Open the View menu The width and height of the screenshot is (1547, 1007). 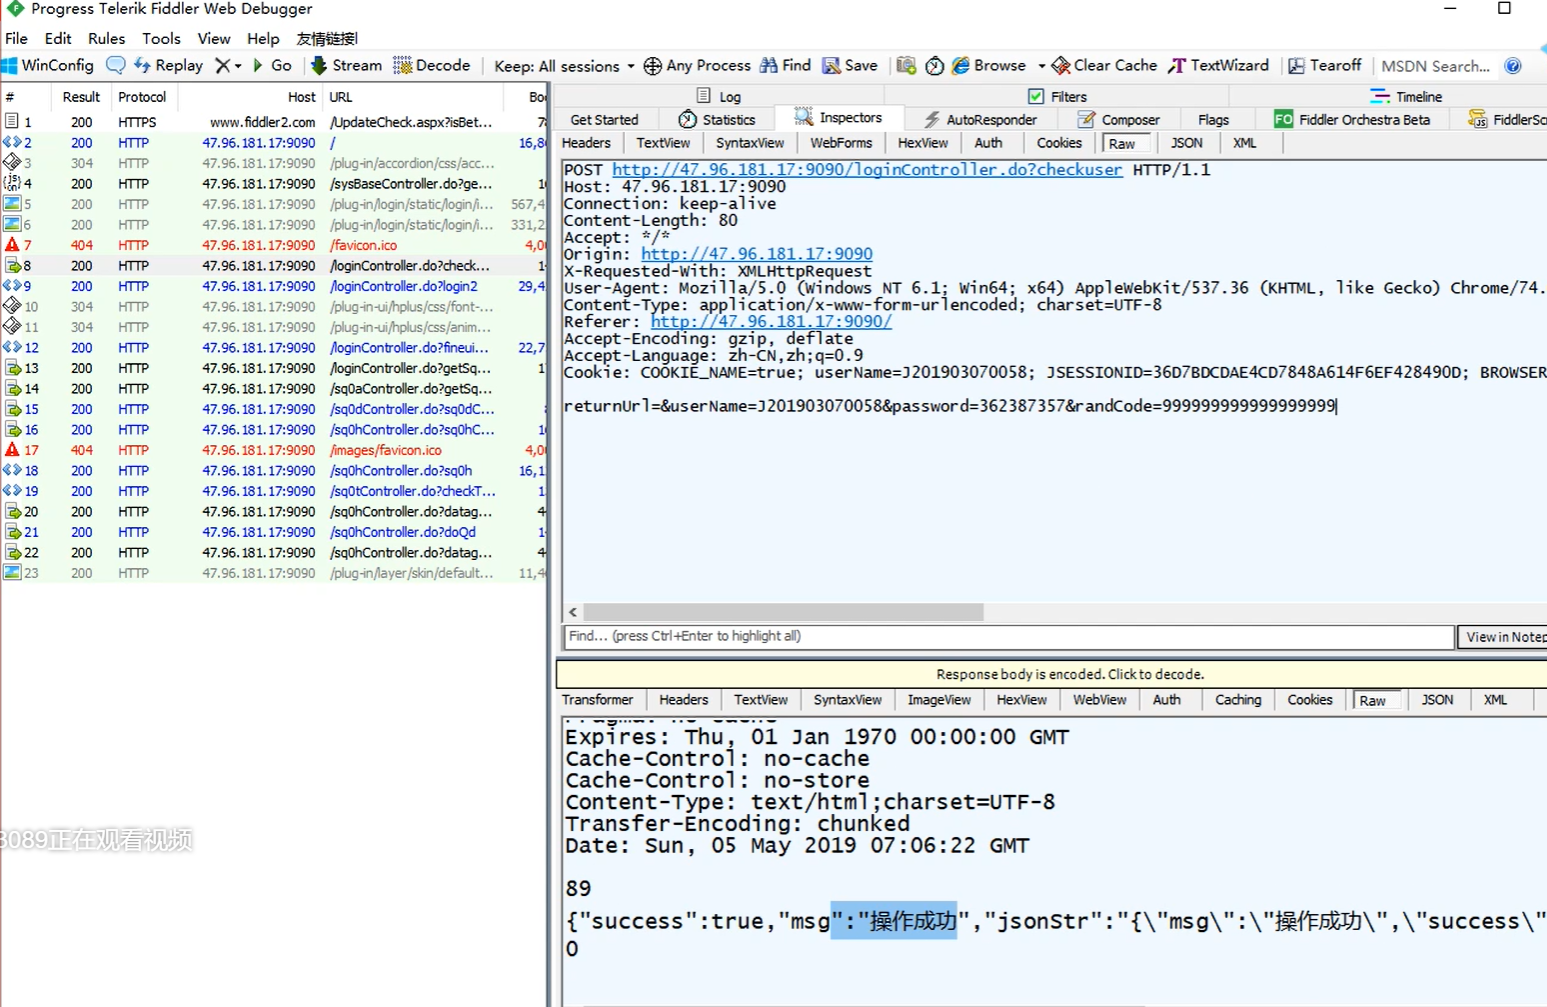point(214,38)
